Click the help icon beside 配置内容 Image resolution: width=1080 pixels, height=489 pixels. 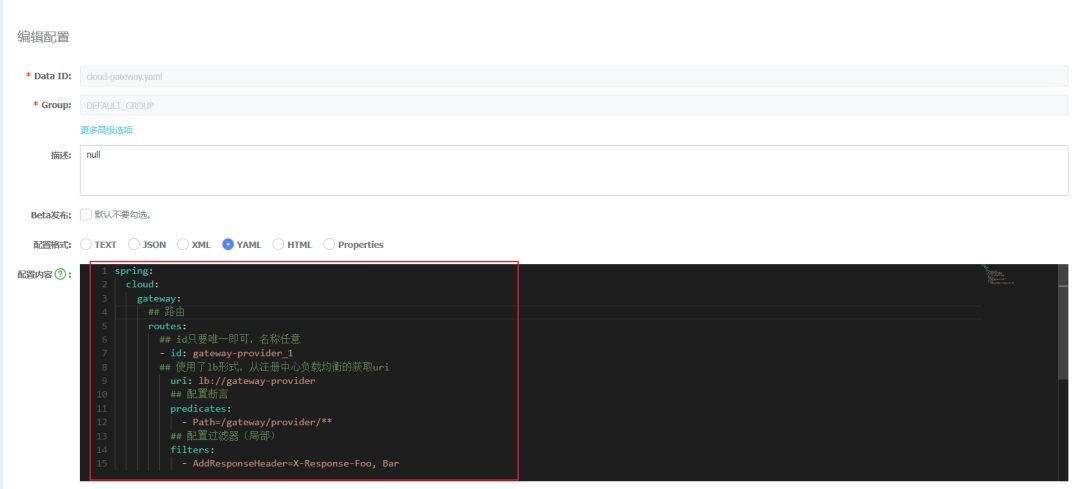coord(61,274)
